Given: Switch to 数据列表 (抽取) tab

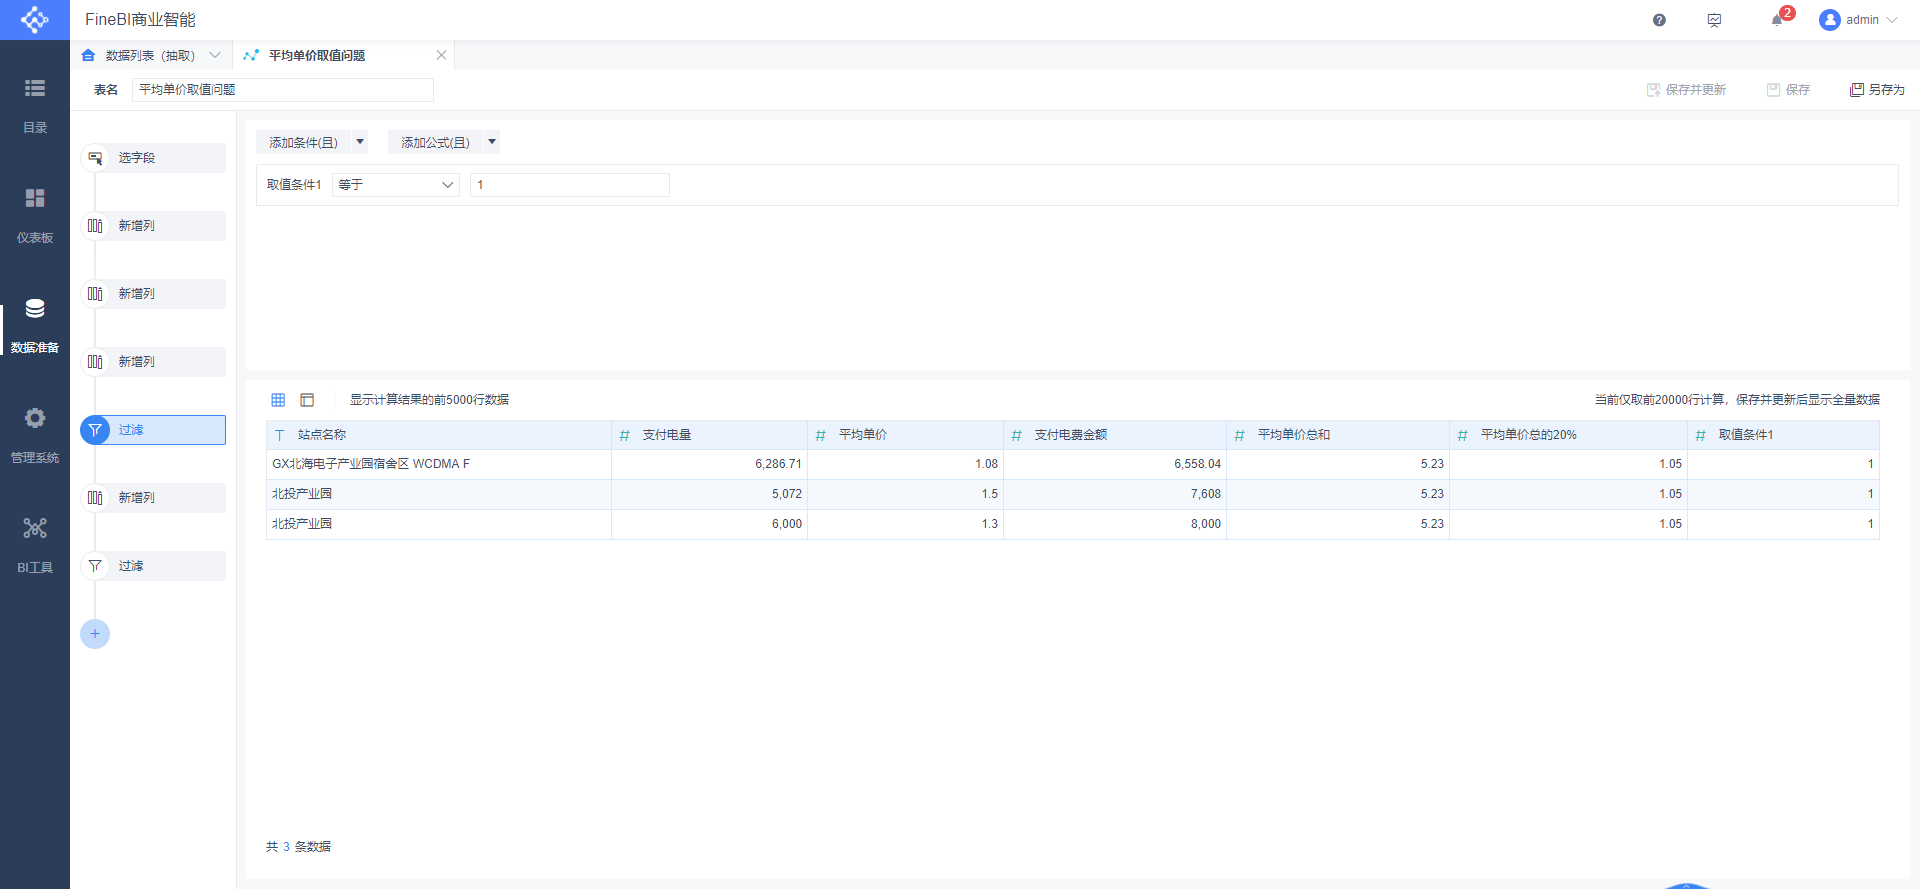Looking at the screenshot, I should [x=151, y=56].
